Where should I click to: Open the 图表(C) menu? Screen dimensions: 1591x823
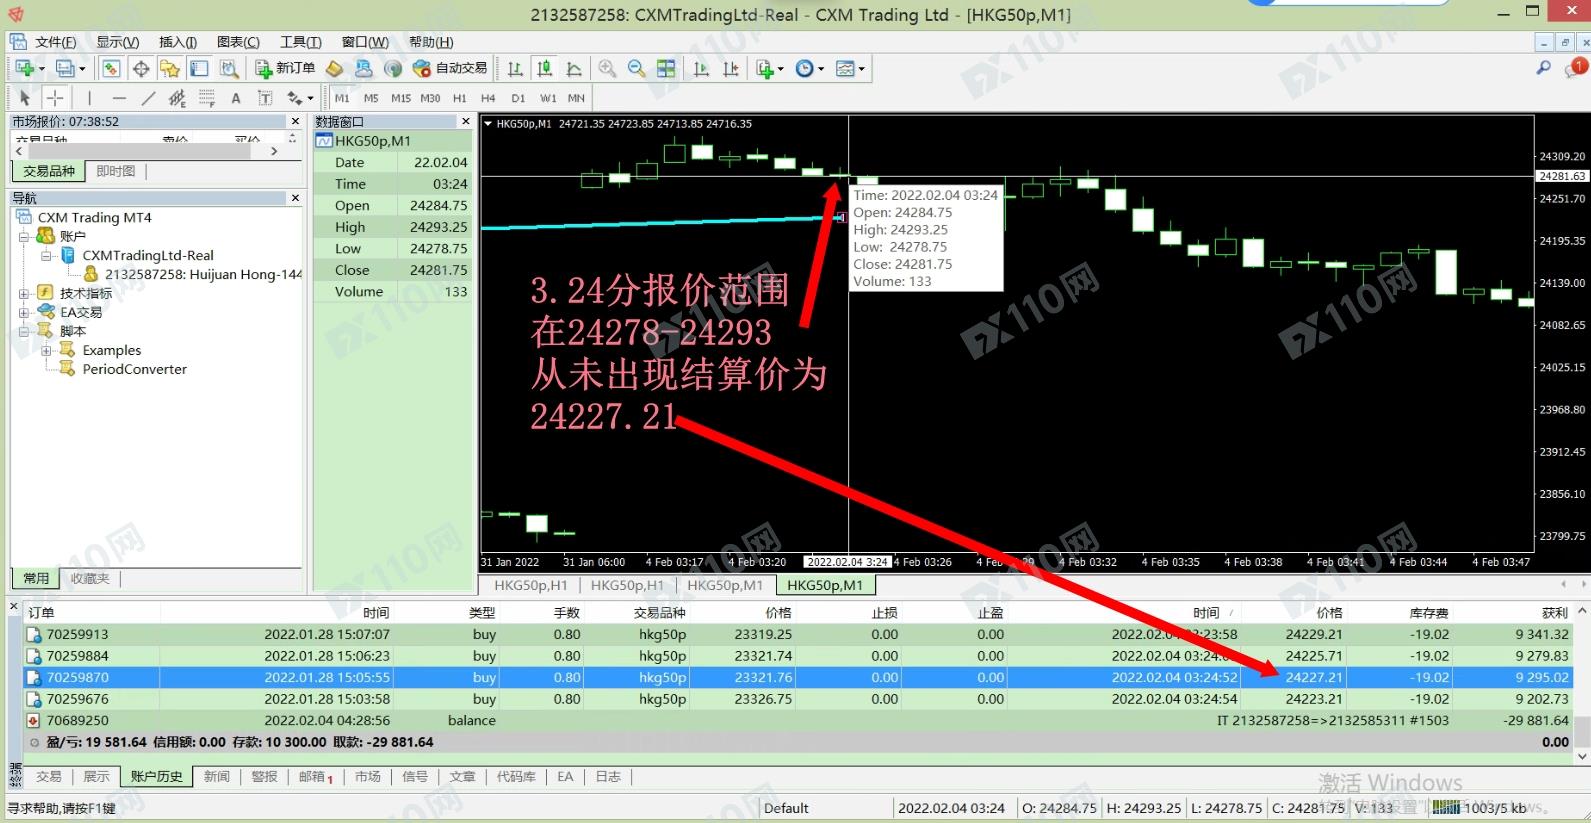tap(238, 42)
